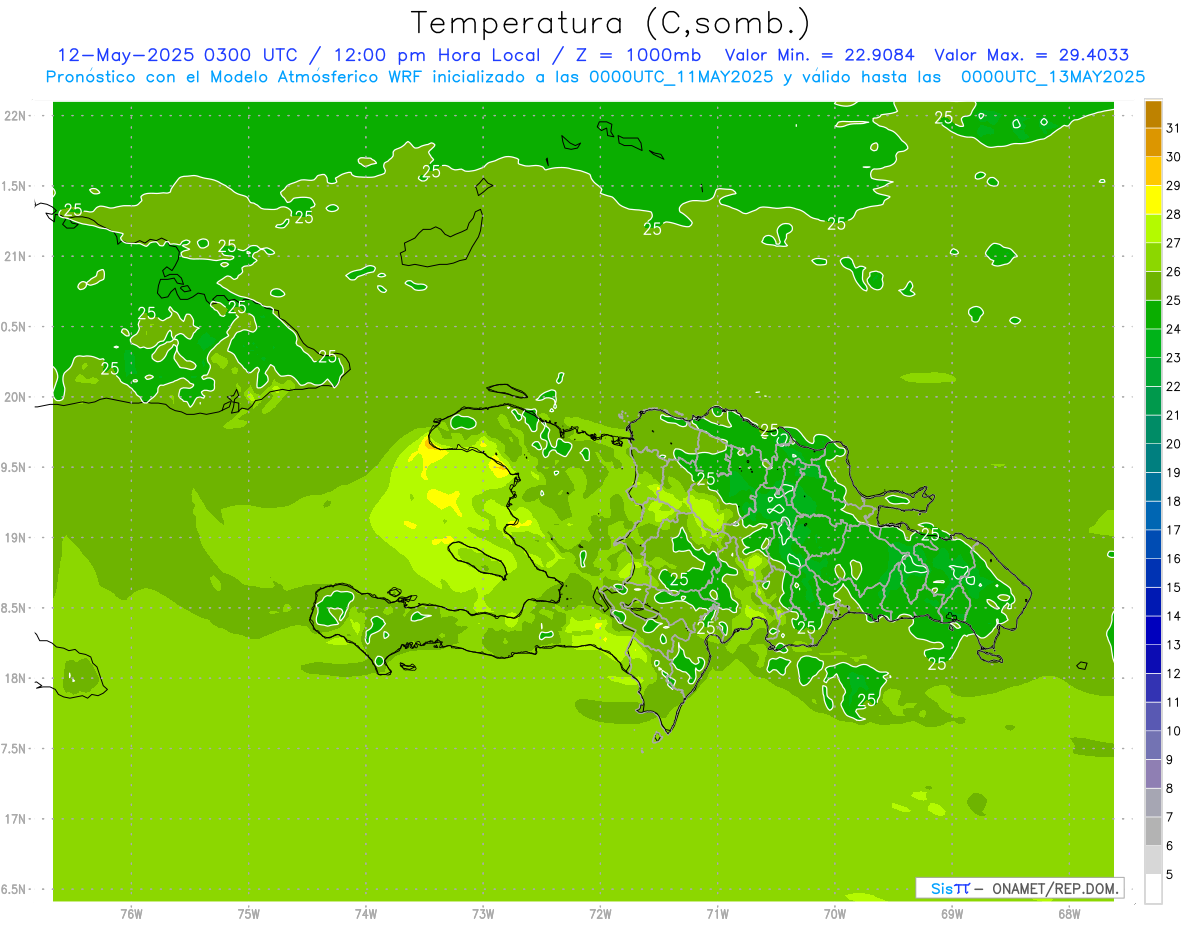
Task: Select the "12-May-2025 0300 UTC" timestamp text
Action: click(177, 55)
